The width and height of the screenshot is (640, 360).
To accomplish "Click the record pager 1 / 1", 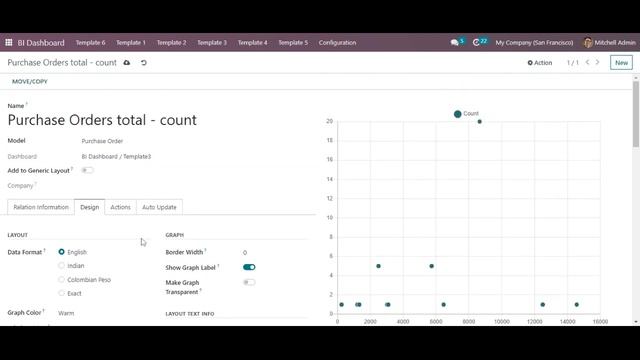I will [x=573, y=63].
